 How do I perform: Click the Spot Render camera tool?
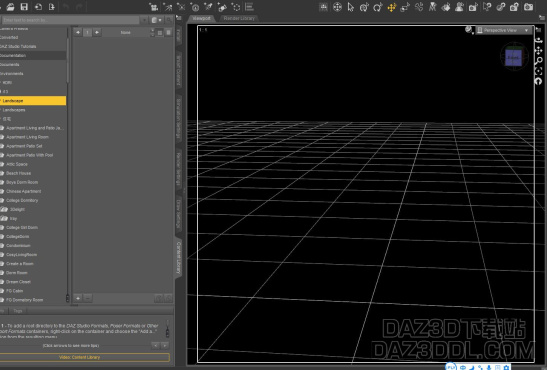(473, 7)
